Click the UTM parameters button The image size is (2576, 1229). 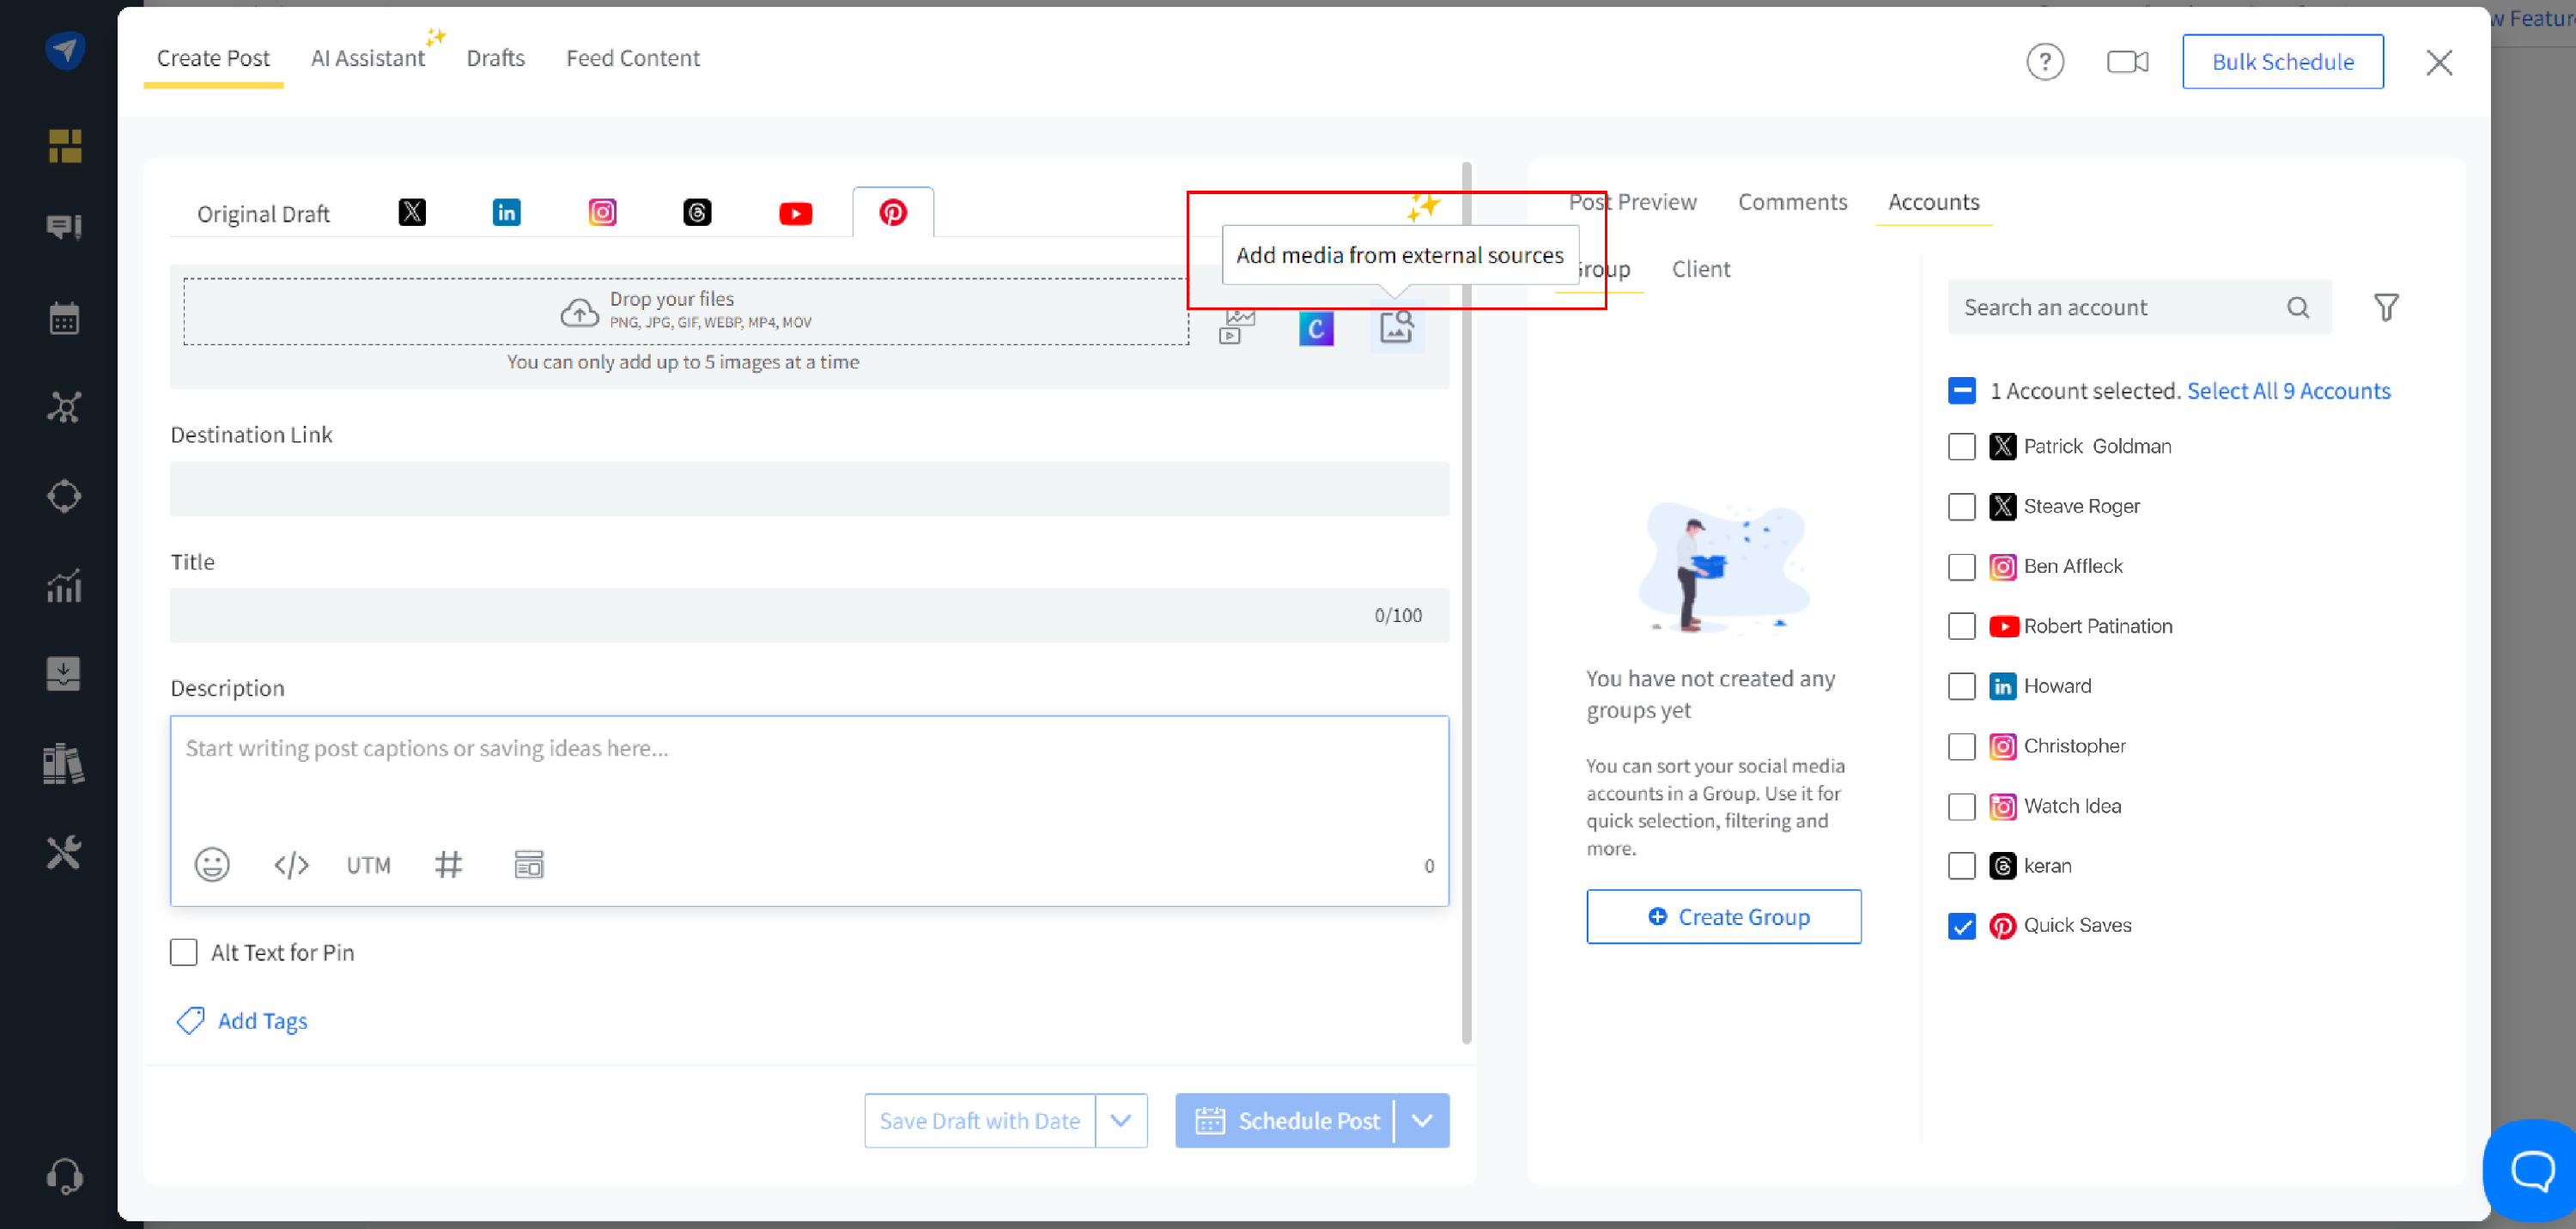point(368,865)
